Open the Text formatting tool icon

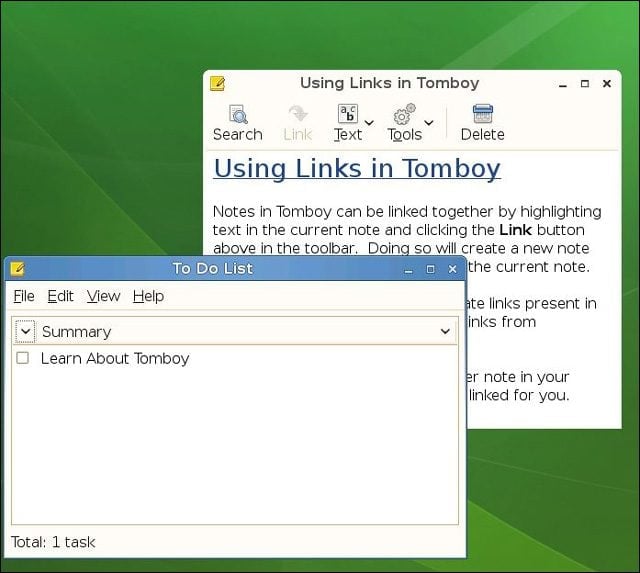[x=348, y=113]
